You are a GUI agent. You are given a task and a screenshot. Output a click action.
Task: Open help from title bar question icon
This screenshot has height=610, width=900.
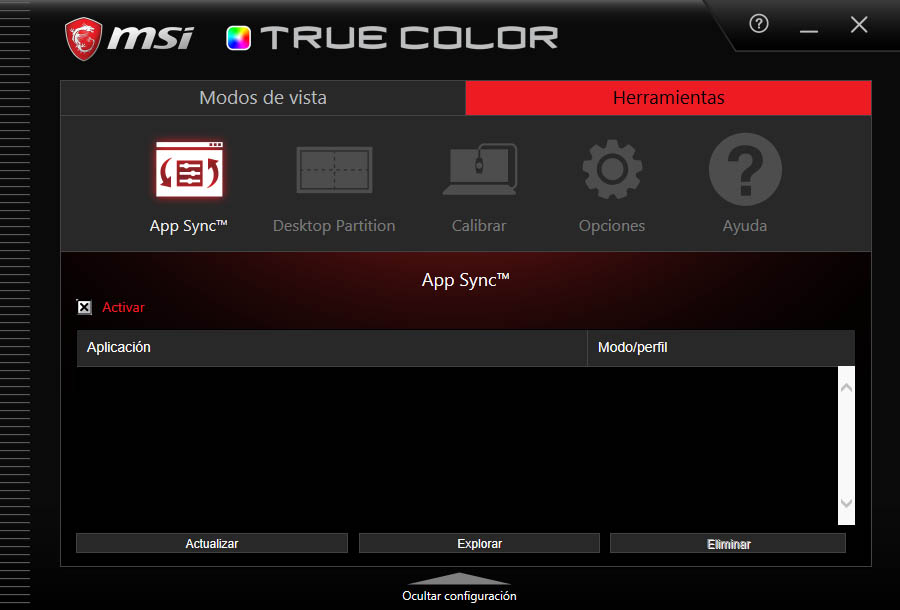click(x=759, y=25)
